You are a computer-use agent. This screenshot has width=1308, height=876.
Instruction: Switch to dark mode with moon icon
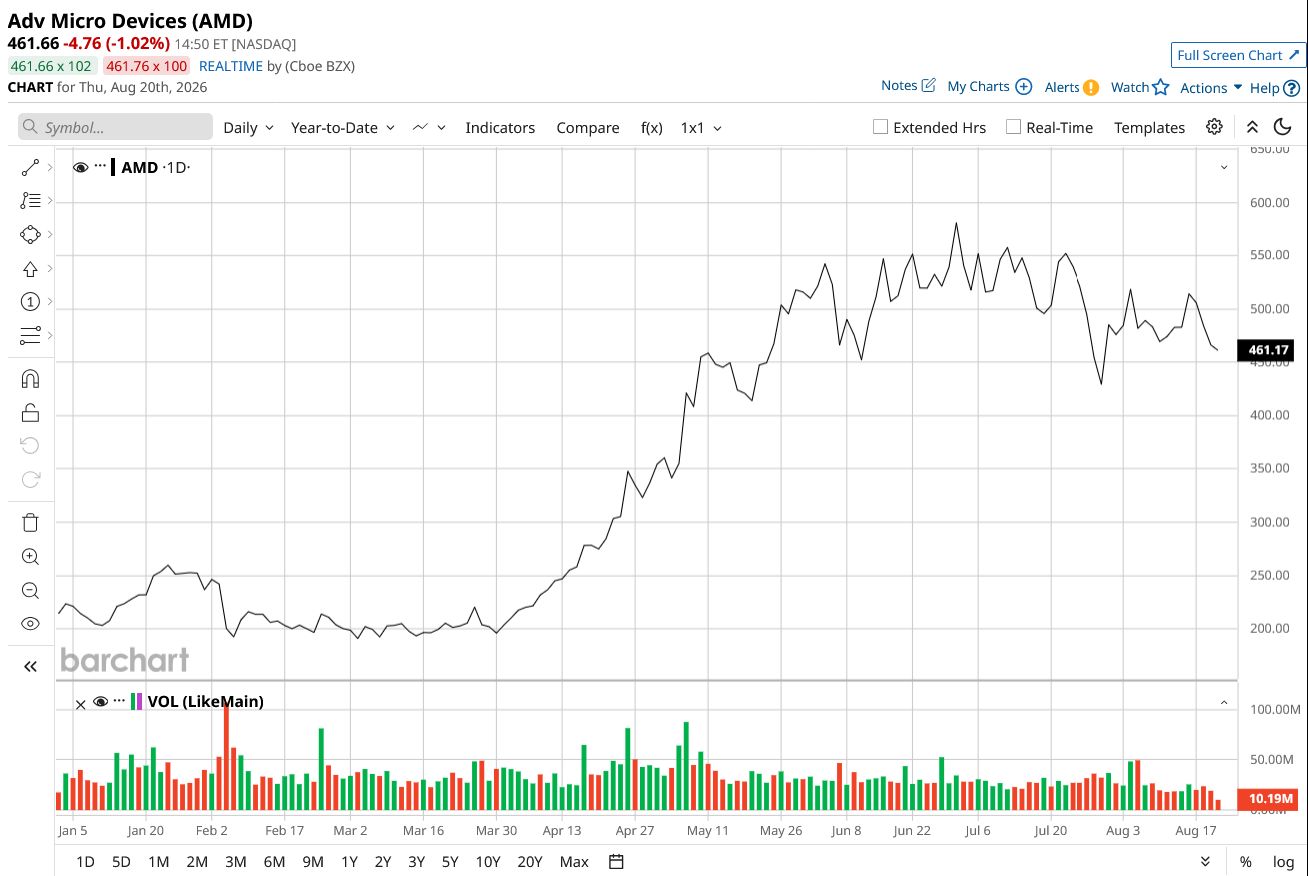point(1283,127)
